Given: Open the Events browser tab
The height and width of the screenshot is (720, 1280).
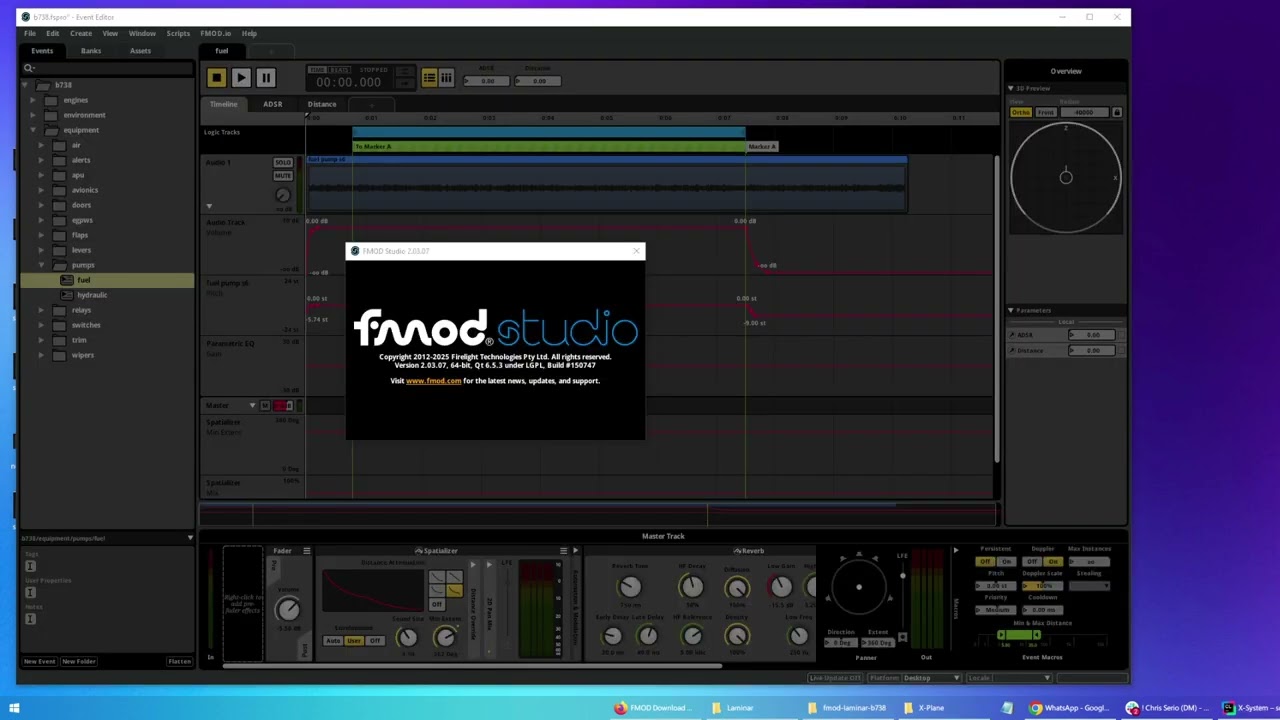Looking at the screenshot, I should (x=42, y=51).
